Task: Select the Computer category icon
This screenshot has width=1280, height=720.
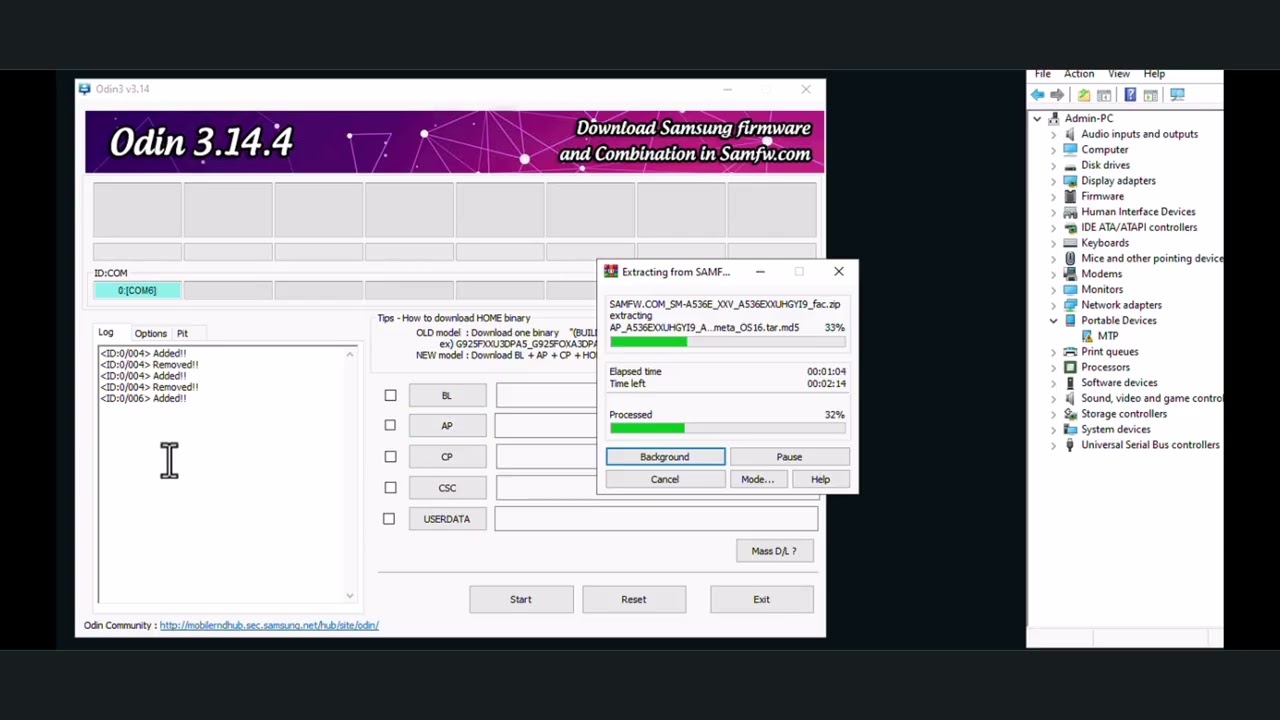Action: (1070, 149)
